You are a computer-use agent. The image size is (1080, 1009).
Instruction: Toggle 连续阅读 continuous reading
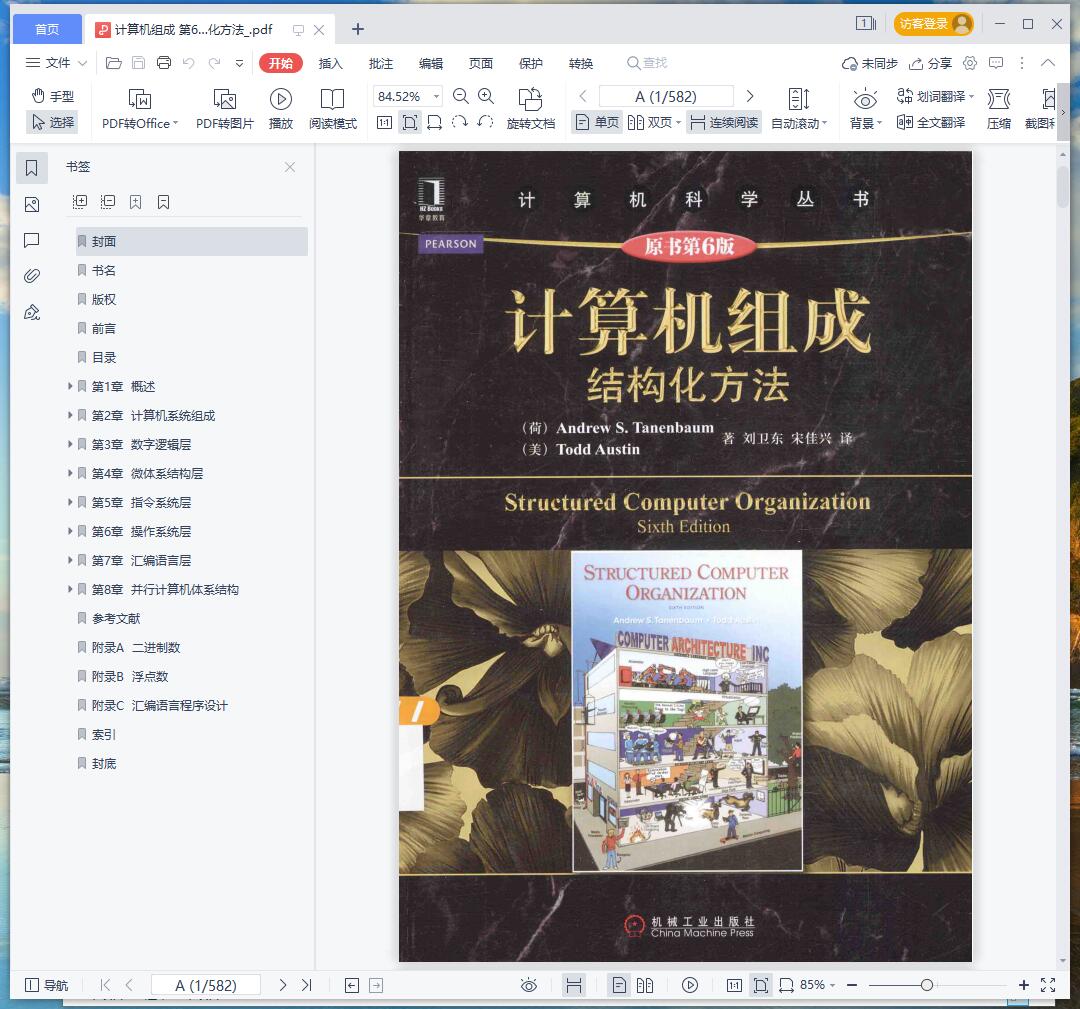click(x=724, y=123)
